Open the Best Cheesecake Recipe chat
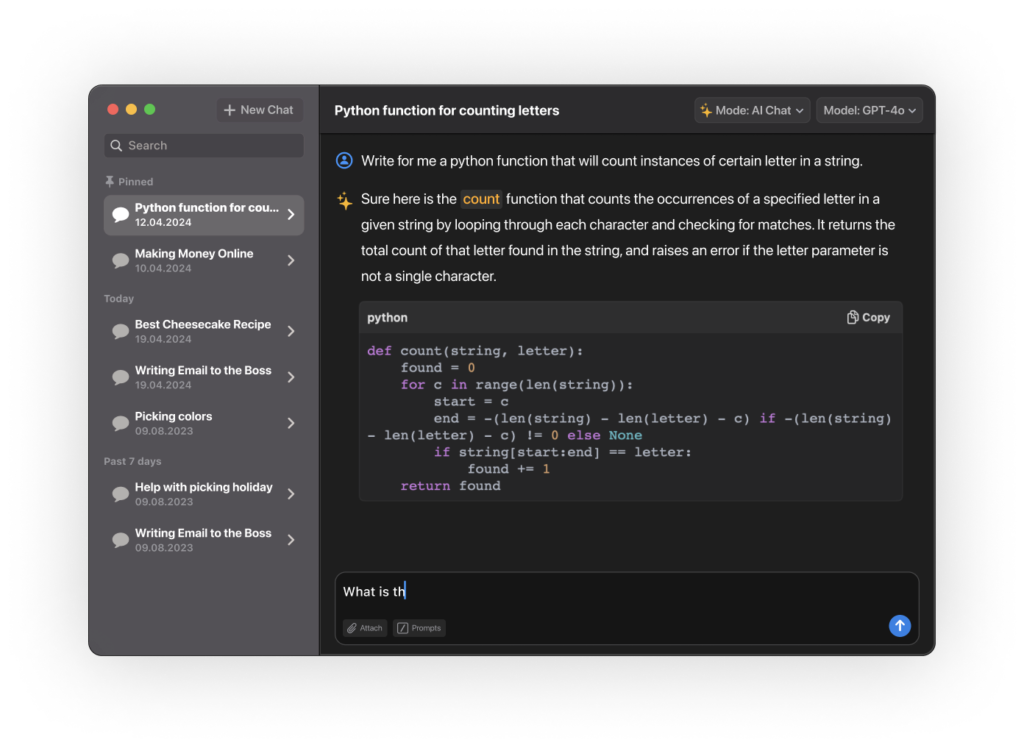Screen dimensions: 1024x748 point(204,331)
